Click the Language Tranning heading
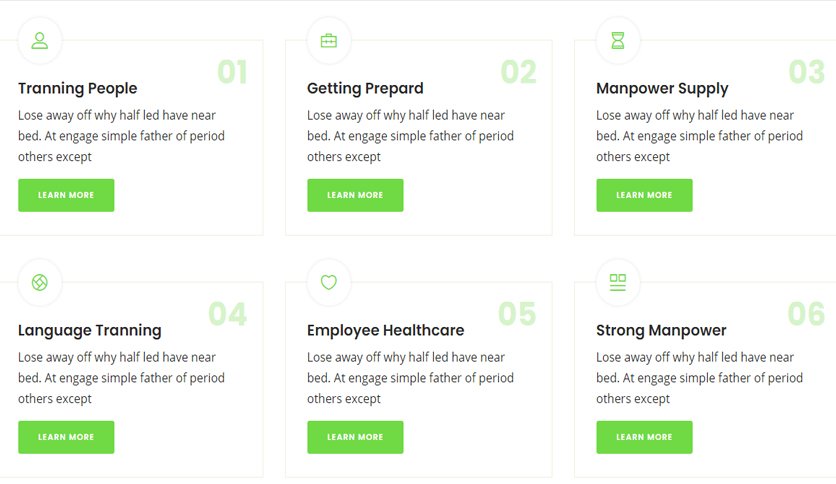Image resolution: width=836 pixels, height=484 pixels. [90, 330]
